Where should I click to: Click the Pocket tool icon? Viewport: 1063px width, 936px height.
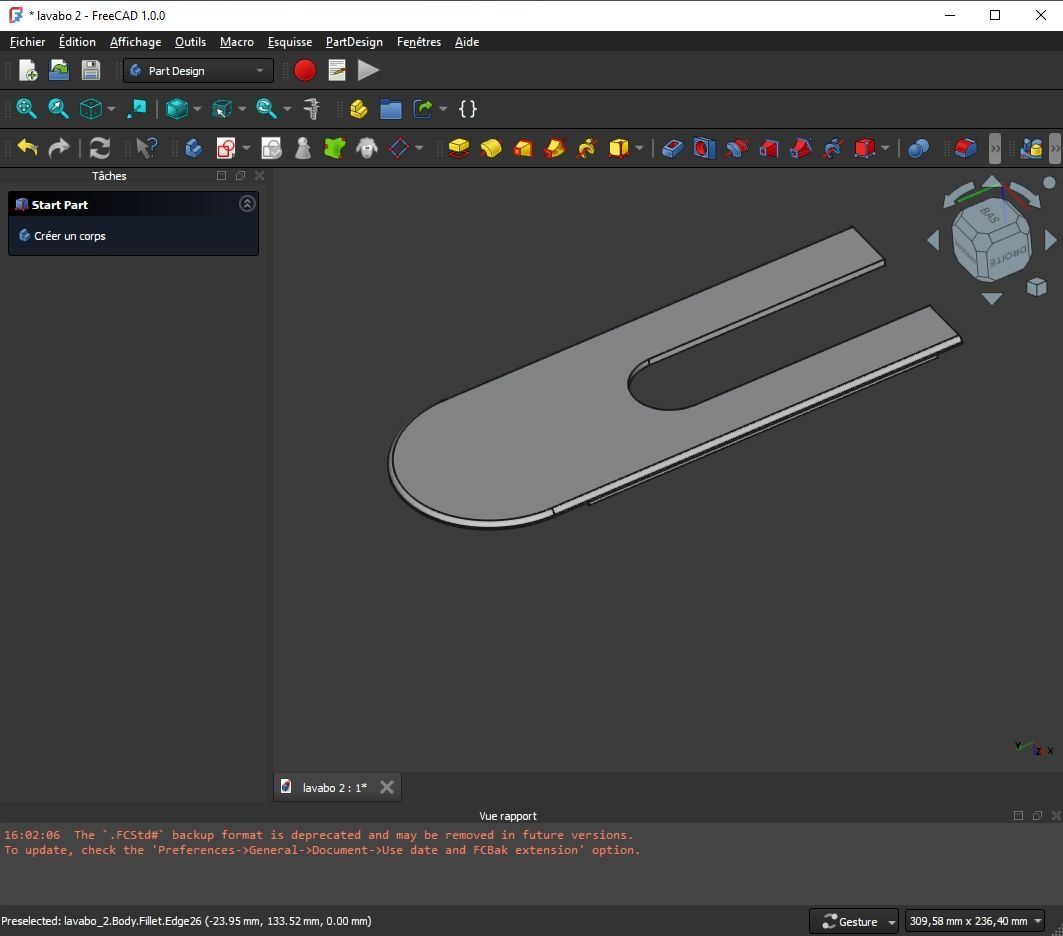(x=673, y=148)
